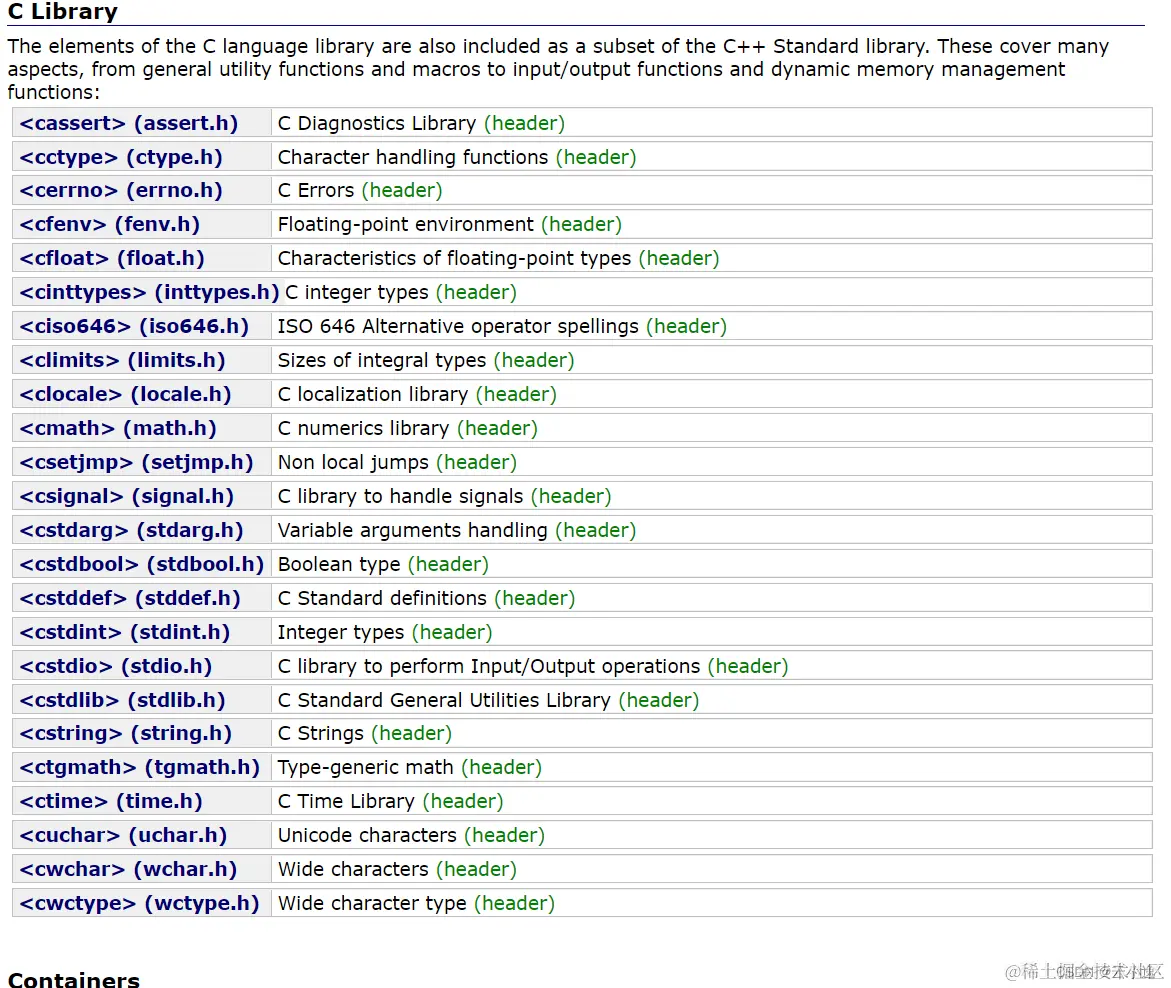Click the 'C integer types' description
1171x988 pixels.
(357, 293)
